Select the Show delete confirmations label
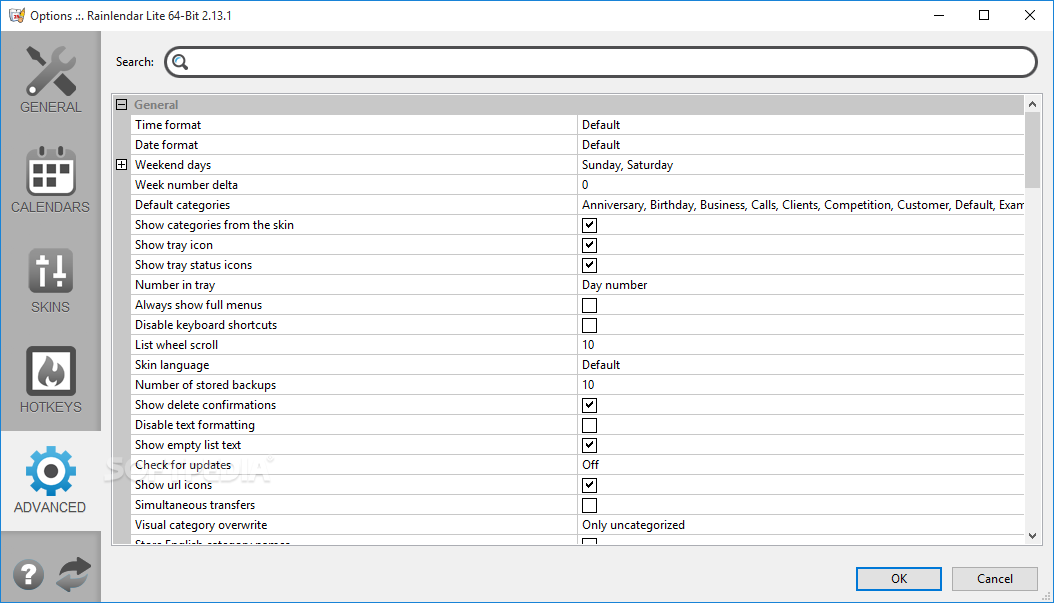 coord(206,405)
